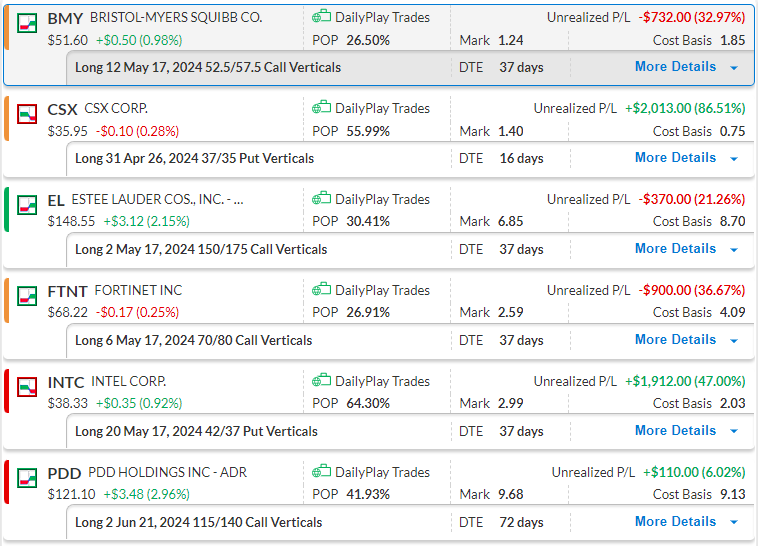Click DailyPlay briefcase icon in INTC row
The image size is (758, 546).
coord(321,380)
